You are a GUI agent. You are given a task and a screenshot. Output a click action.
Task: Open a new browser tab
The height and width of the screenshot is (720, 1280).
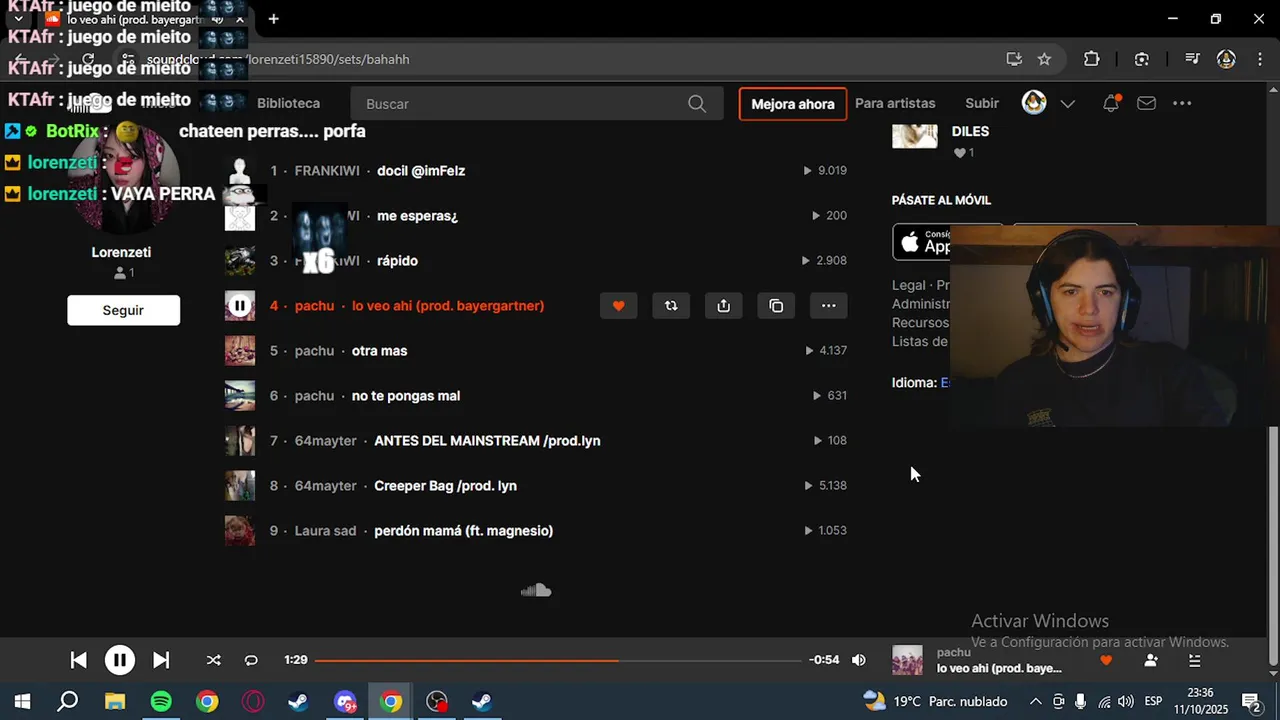tap(273, 19)
